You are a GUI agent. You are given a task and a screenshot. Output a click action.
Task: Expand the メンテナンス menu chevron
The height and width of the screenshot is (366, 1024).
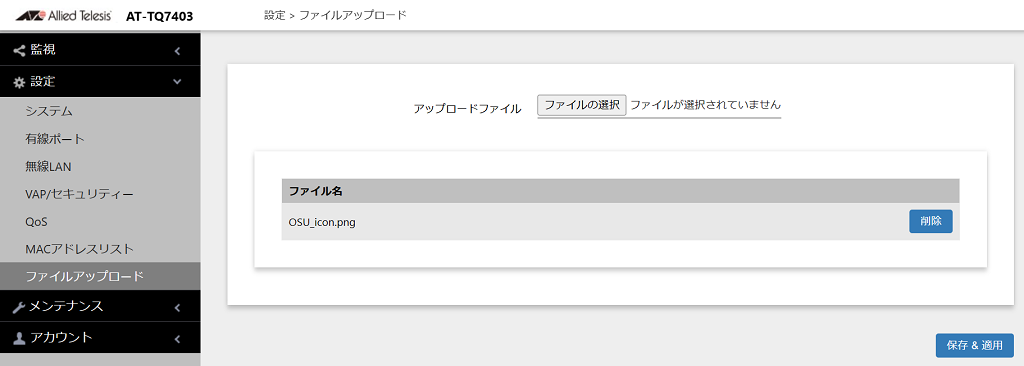click(x=177, y=307)
